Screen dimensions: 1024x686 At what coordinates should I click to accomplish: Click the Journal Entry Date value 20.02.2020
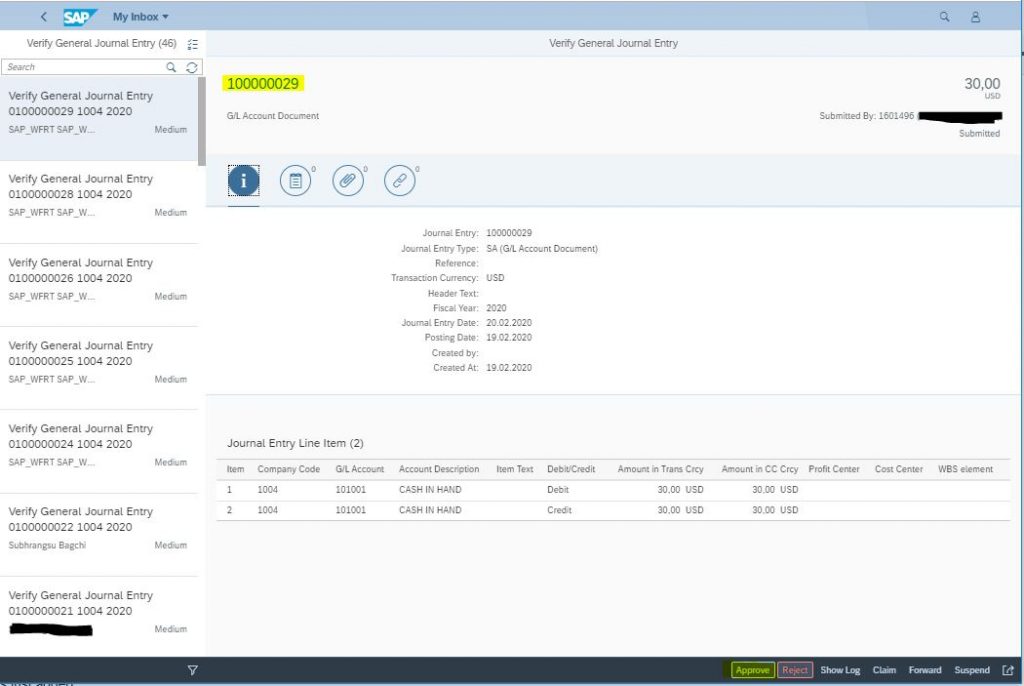point(509,323)
